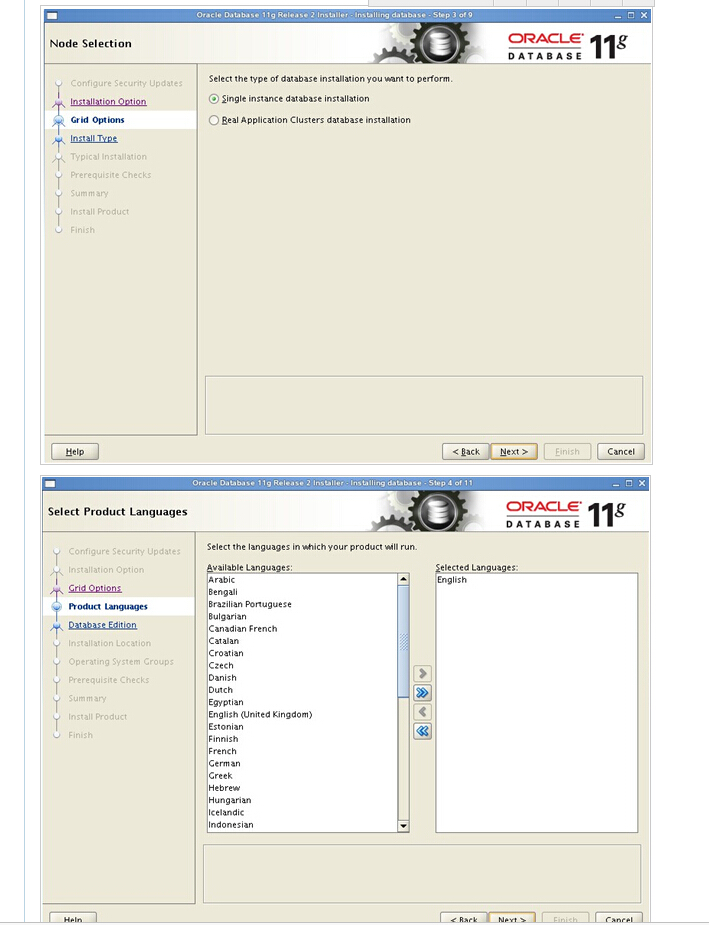The image size is (709, 925).
Task: Select Bulgarian in Available Languages
Action: pos(303,616)
